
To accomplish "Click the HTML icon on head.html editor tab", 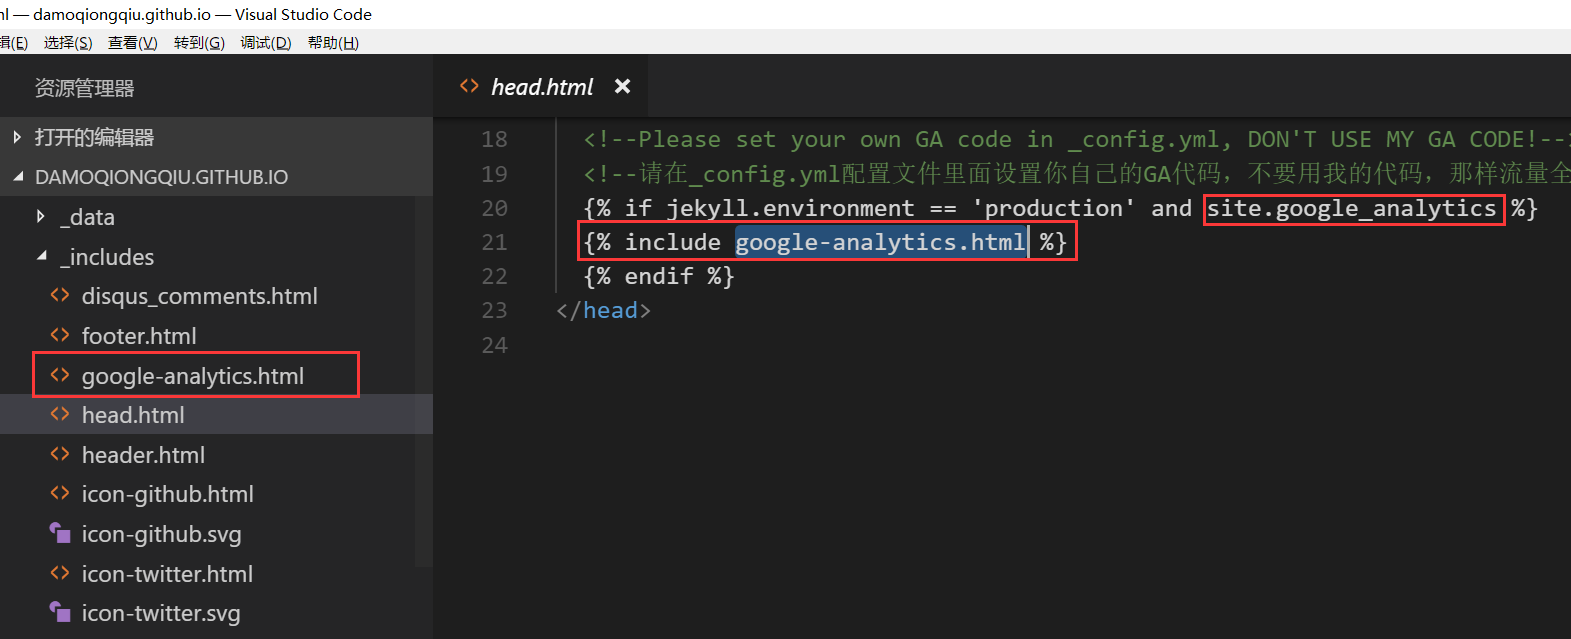I will [x=469, y=86].
